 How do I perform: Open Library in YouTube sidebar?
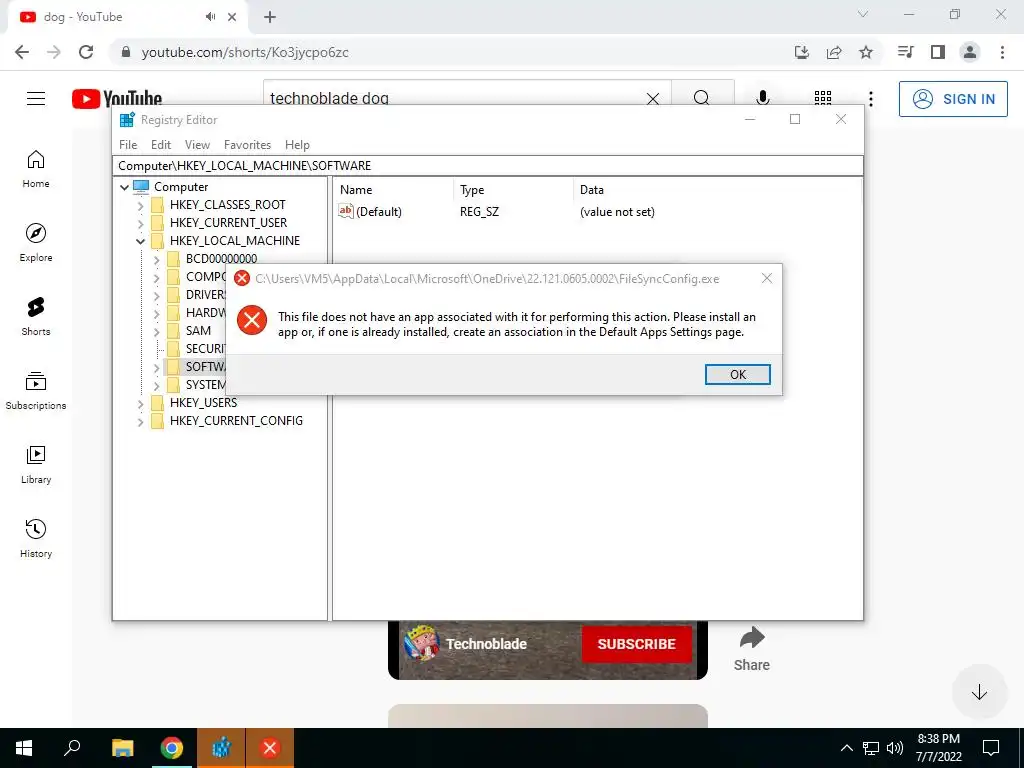coord(36,464)
